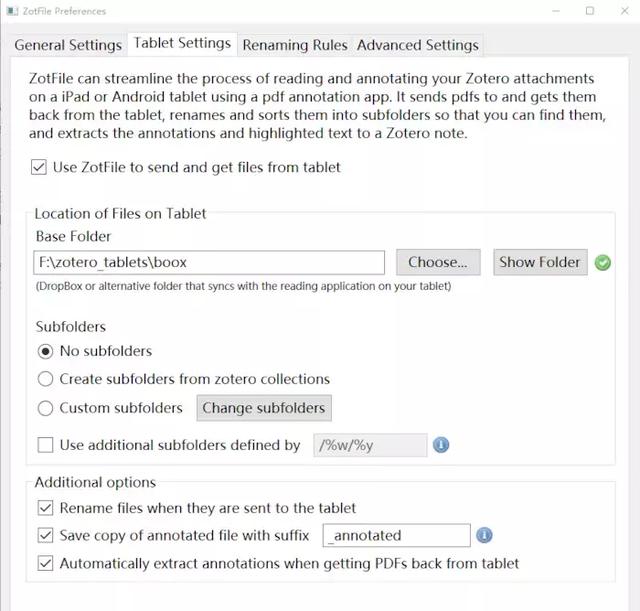
Task: Toggle Save copy of annotated file checkbox
Action: tap(45, 535)
